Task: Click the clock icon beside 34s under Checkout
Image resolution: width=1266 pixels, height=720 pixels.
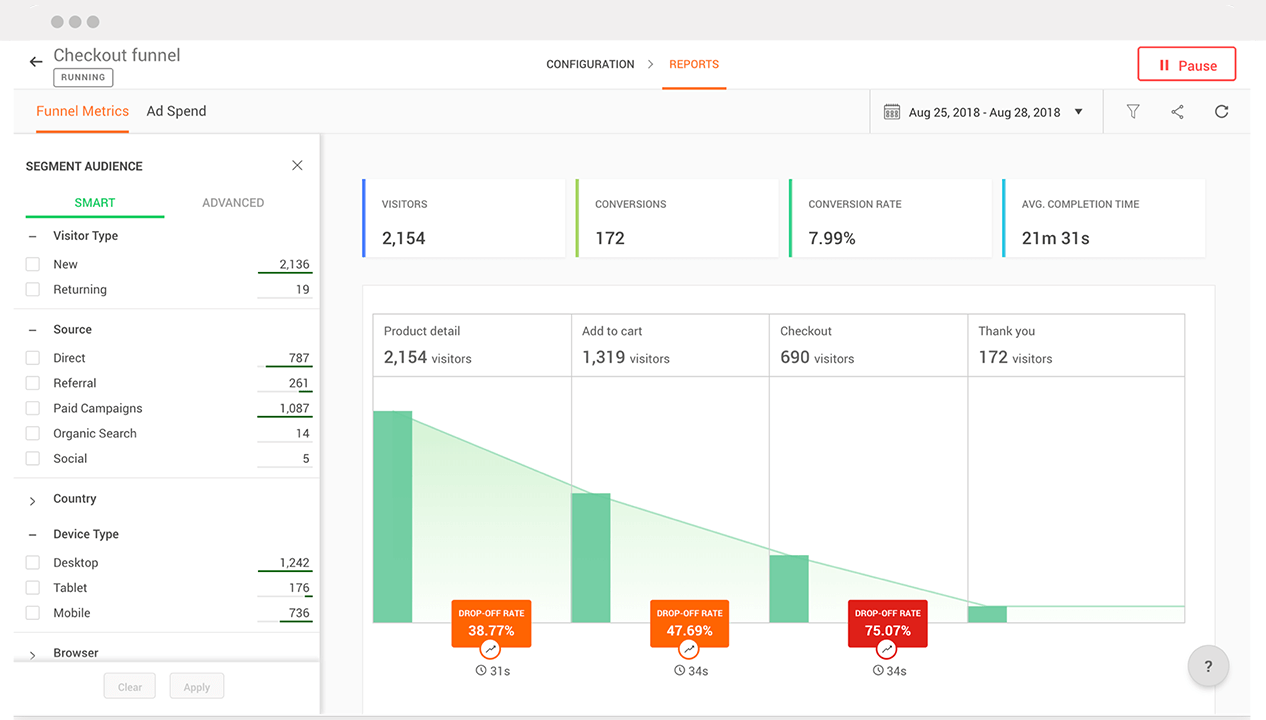Action: pyautogui.click(x=878, y=671)
